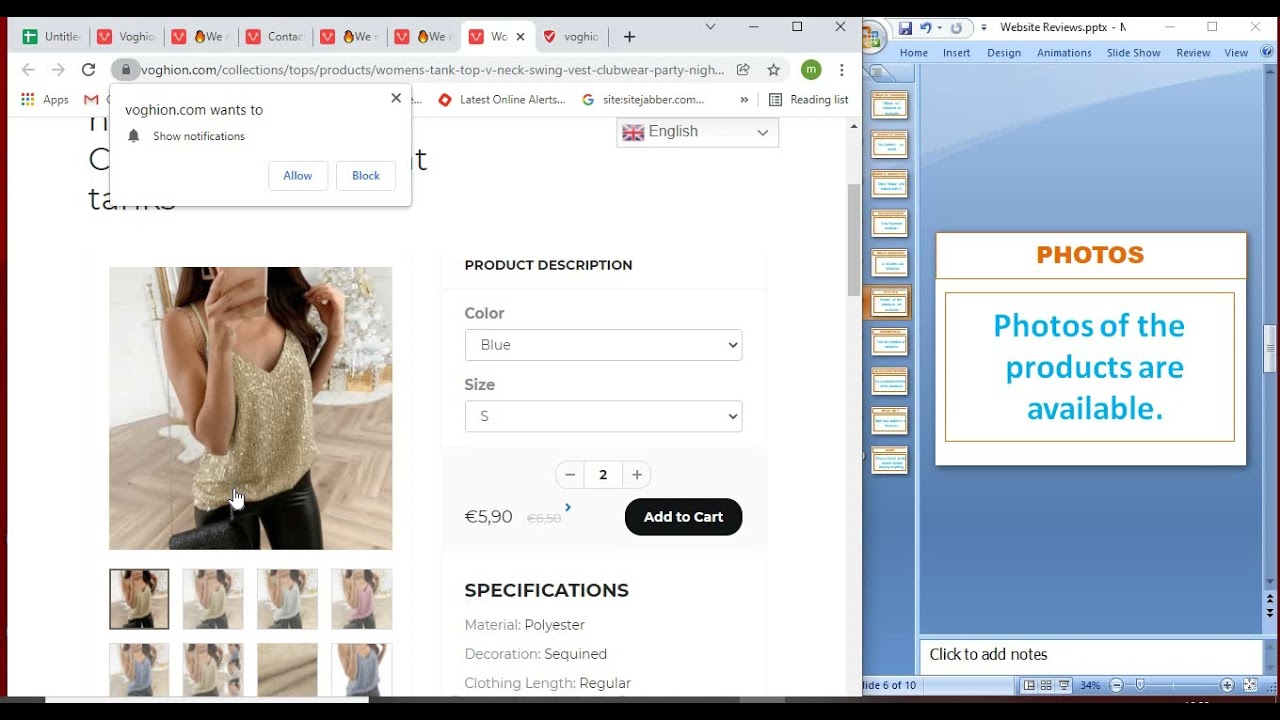The image size is (1280, 720).
Task: Open the English language selector
Action: [697, 132]
